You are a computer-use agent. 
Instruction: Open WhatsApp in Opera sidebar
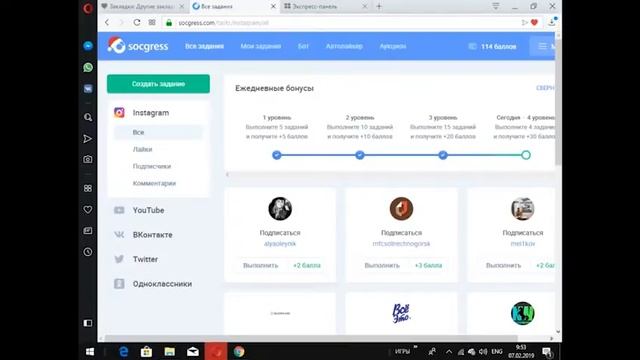(88, 67)
